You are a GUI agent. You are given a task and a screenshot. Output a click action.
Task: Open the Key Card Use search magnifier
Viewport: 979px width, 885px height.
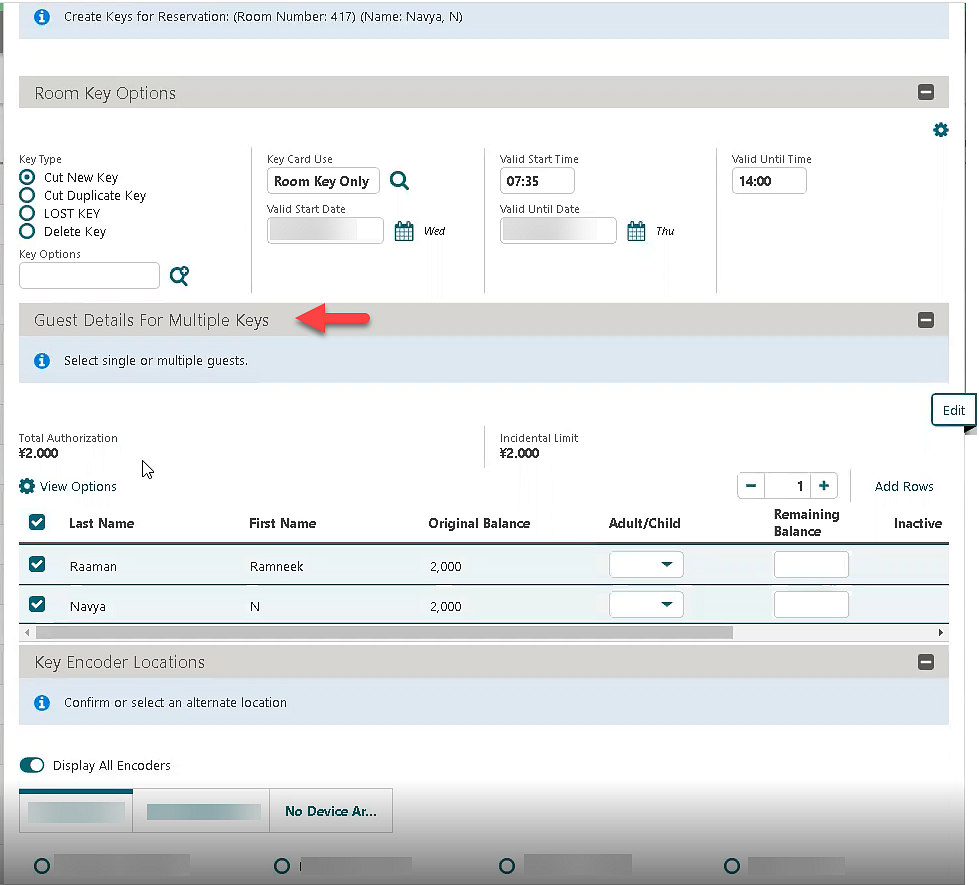(x=399, y=181)
